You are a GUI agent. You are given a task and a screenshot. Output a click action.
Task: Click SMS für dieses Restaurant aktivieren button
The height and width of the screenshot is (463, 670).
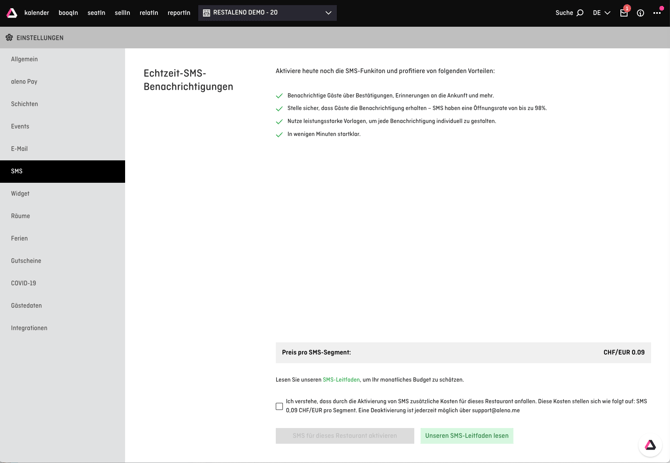point(345,436)
